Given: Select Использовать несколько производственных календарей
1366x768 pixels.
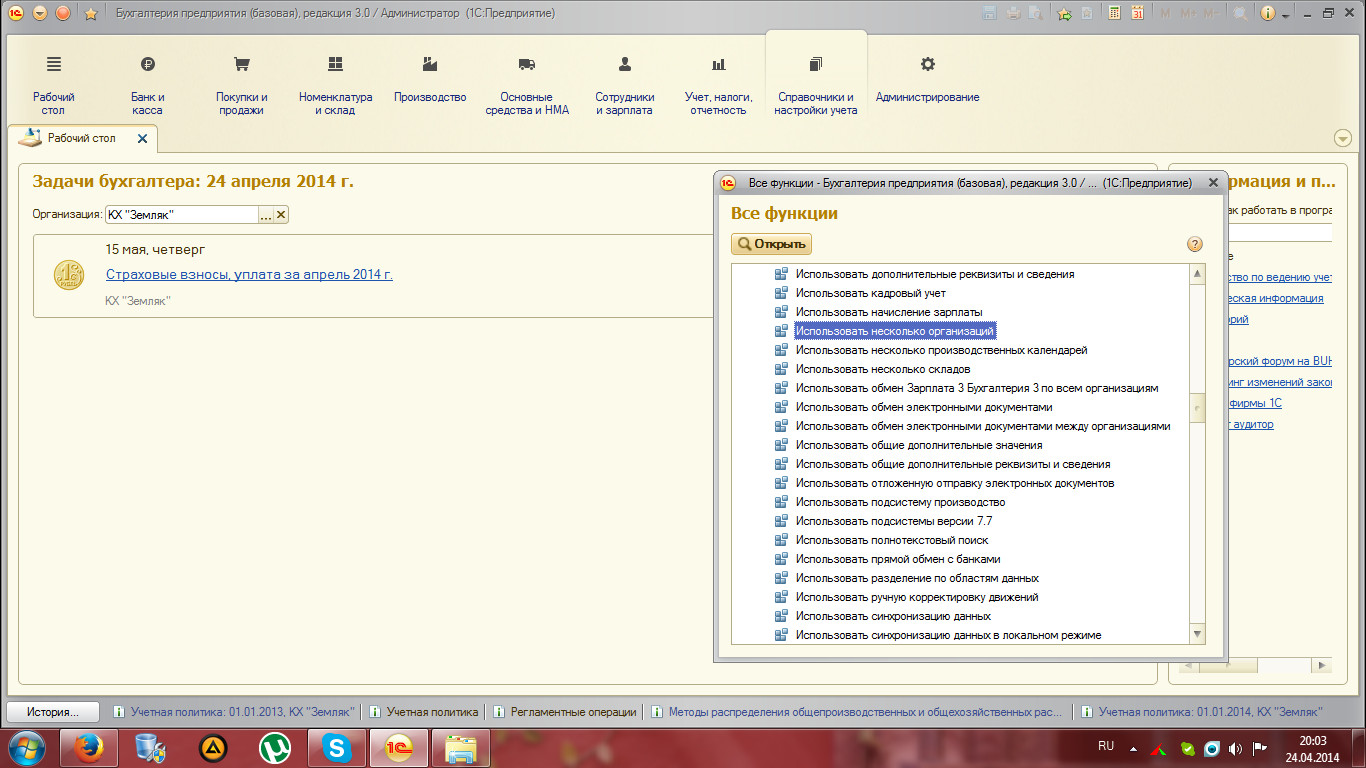Looking at the screenshot, I should 941,350.
